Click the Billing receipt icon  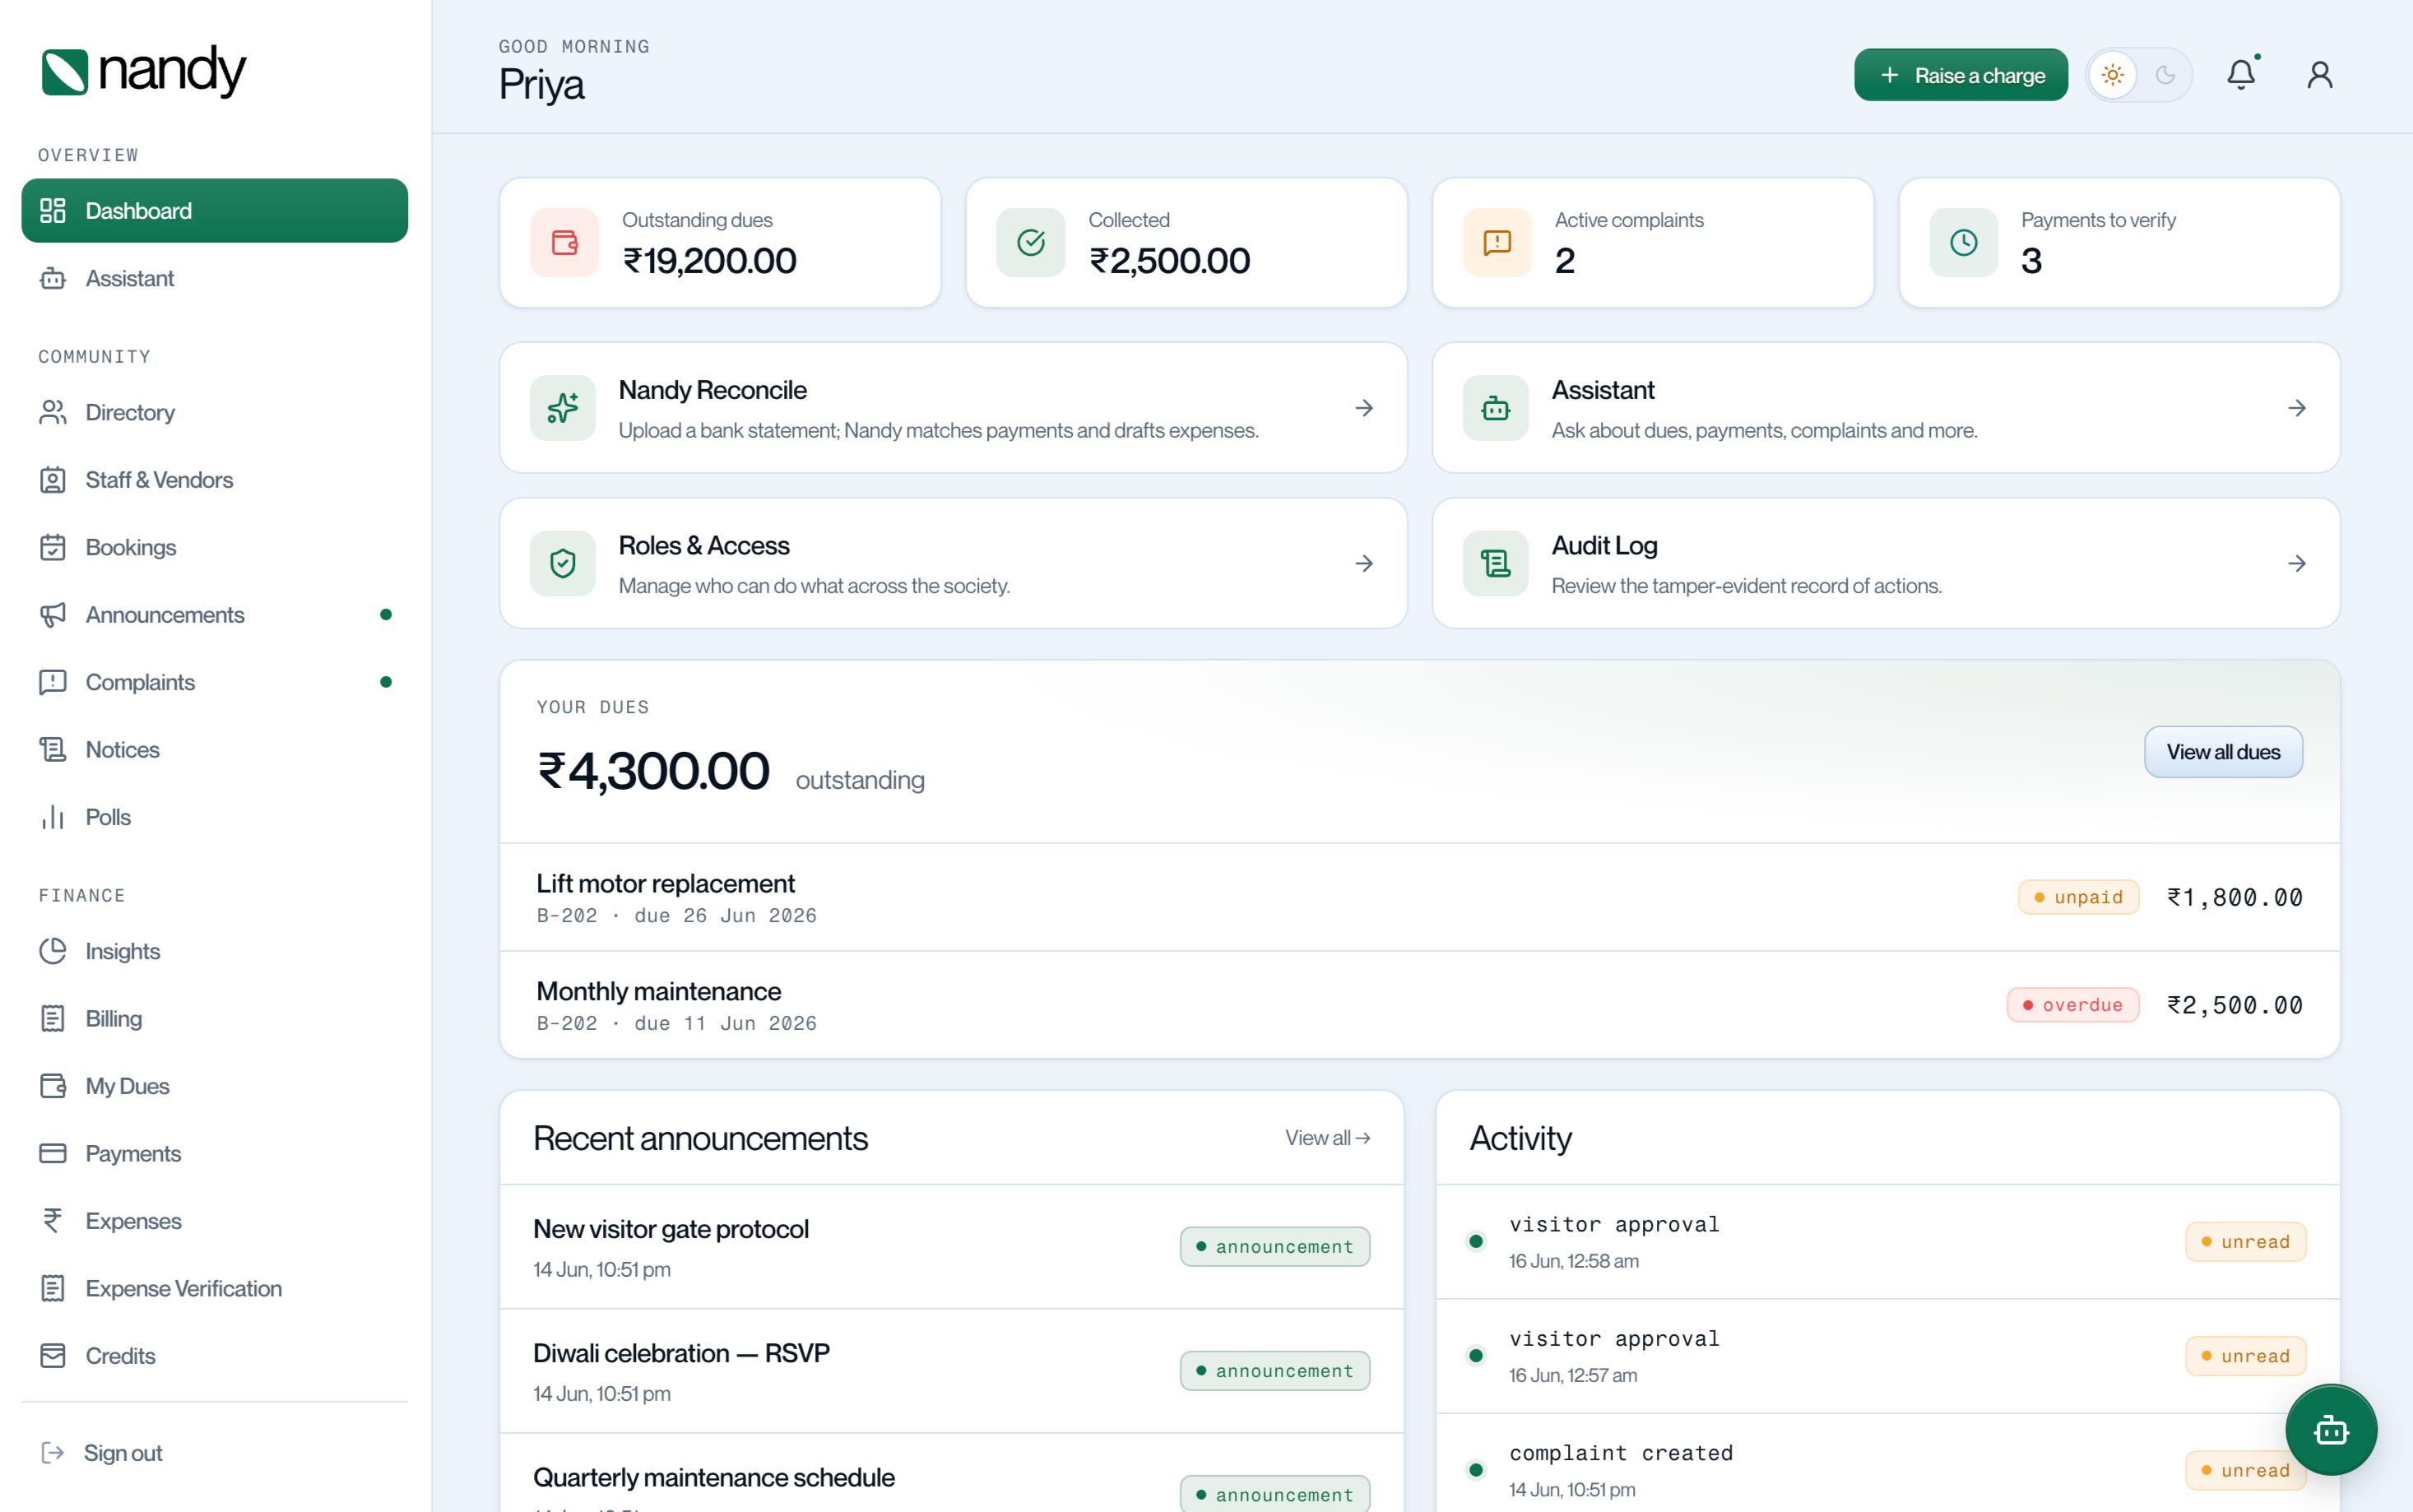pyautogui.click(x=53, y=1019)
